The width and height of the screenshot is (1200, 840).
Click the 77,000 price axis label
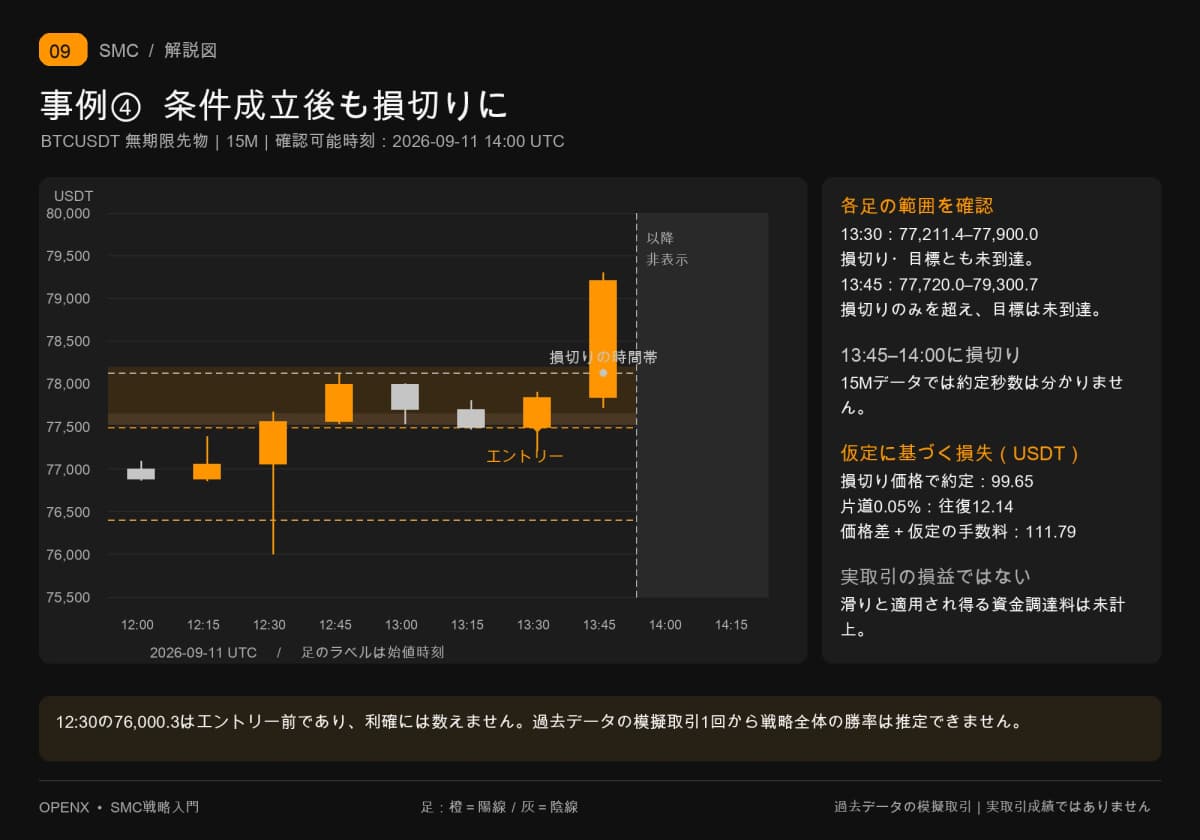69,470
